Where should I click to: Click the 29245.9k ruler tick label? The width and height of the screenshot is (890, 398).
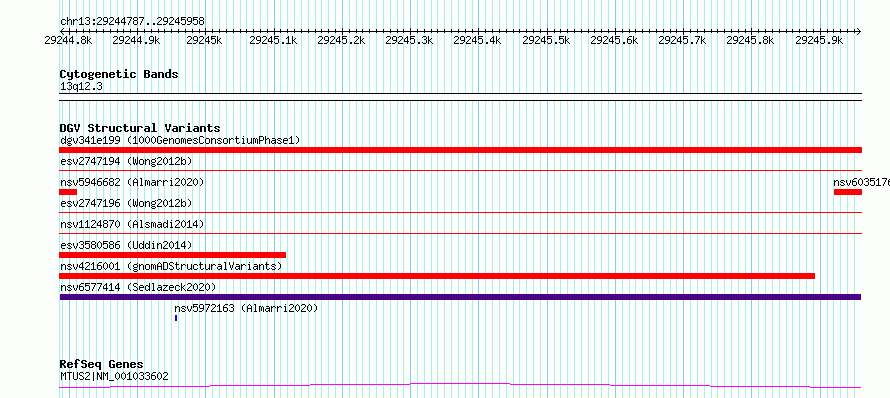tap(819, 40)
